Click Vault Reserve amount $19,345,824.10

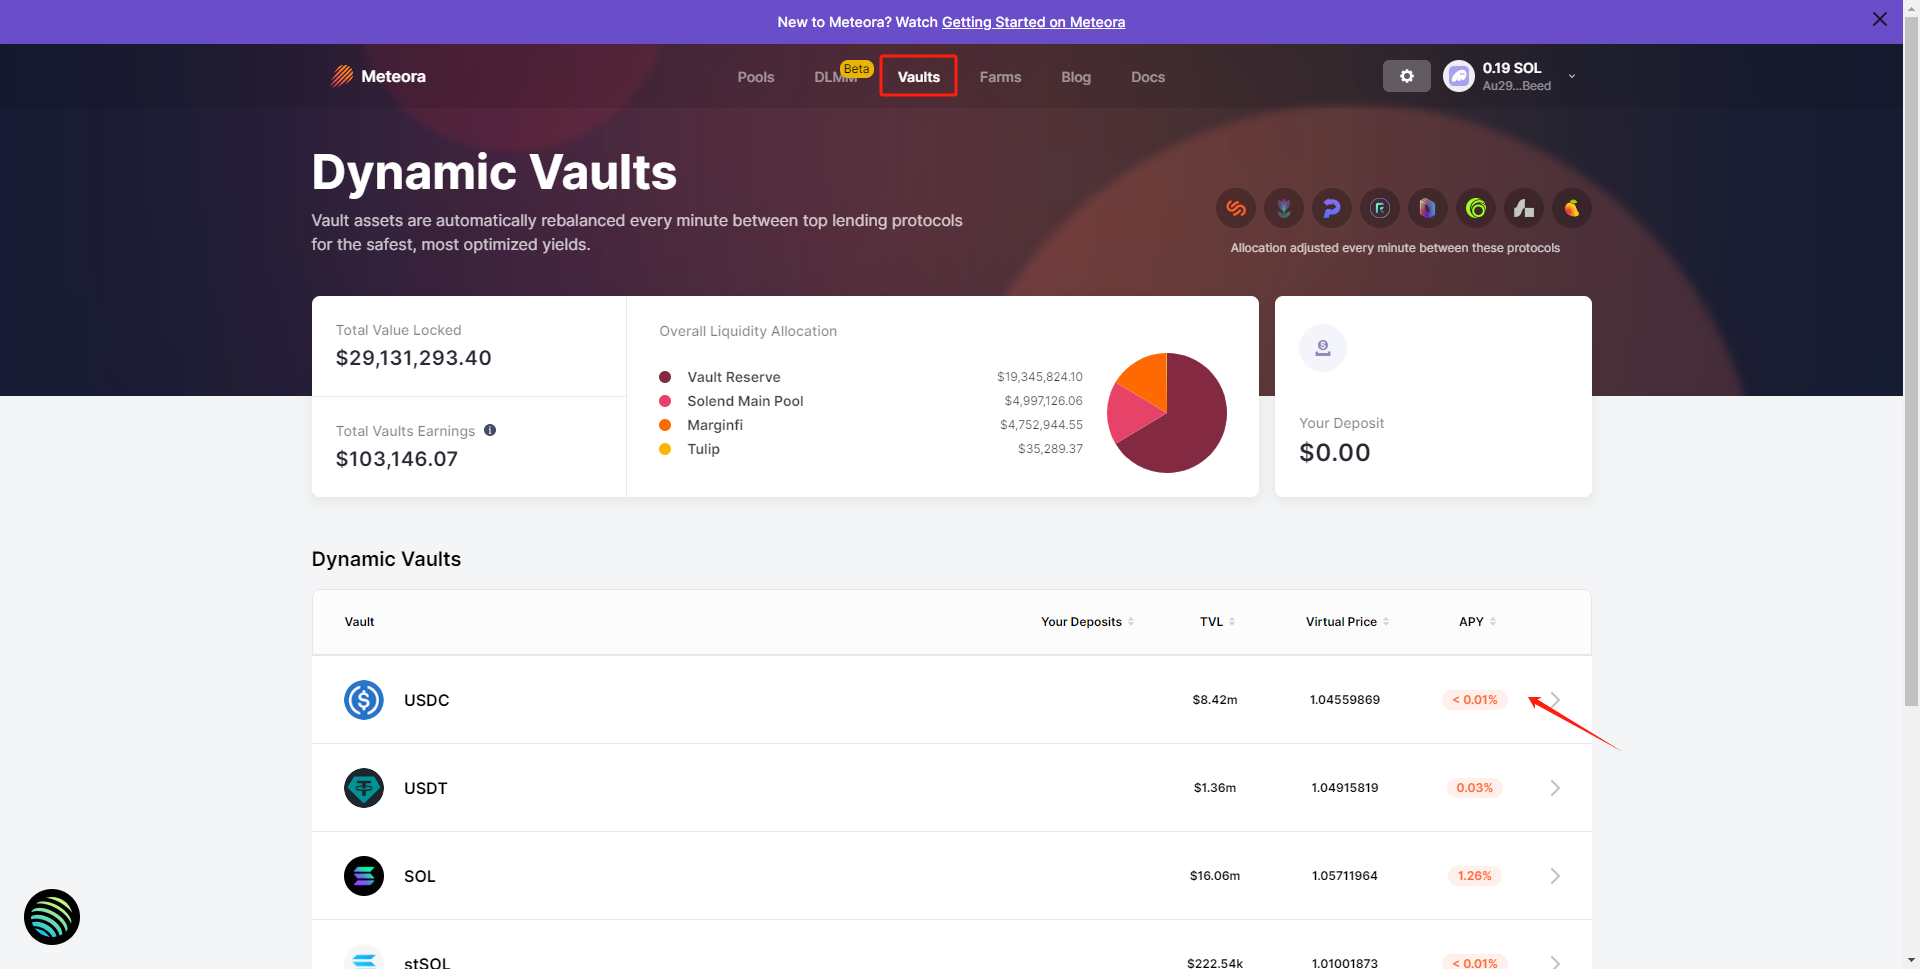coord(1040,377)
